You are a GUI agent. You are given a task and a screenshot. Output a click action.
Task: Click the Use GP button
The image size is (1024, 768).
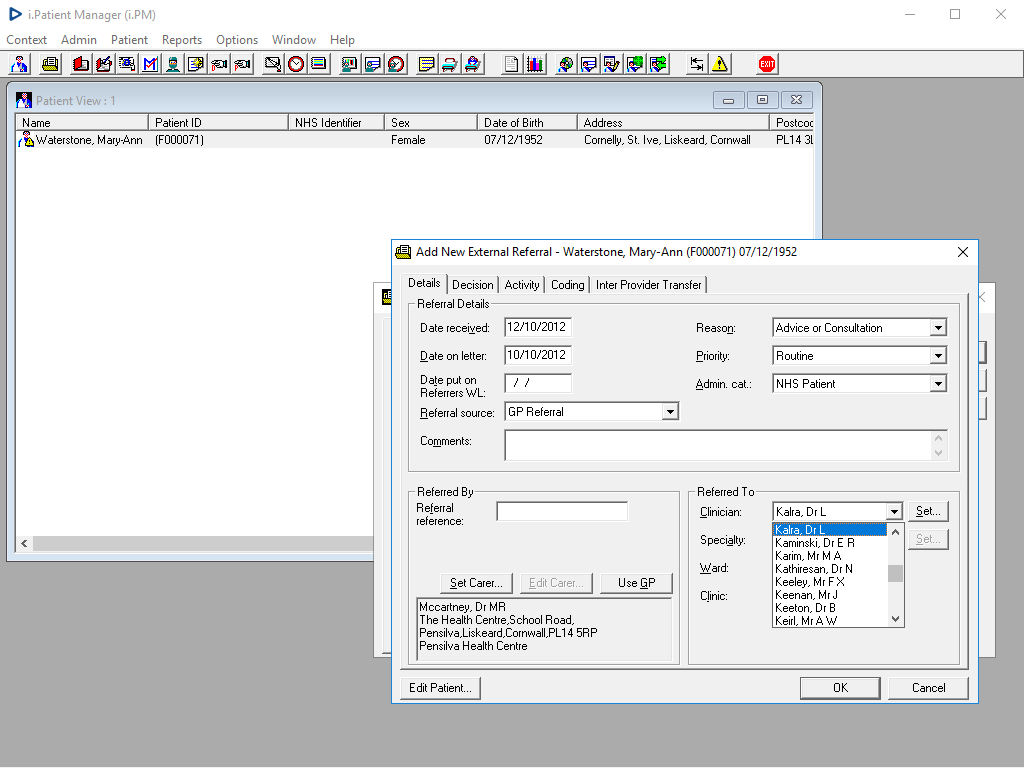pos(636,583)
